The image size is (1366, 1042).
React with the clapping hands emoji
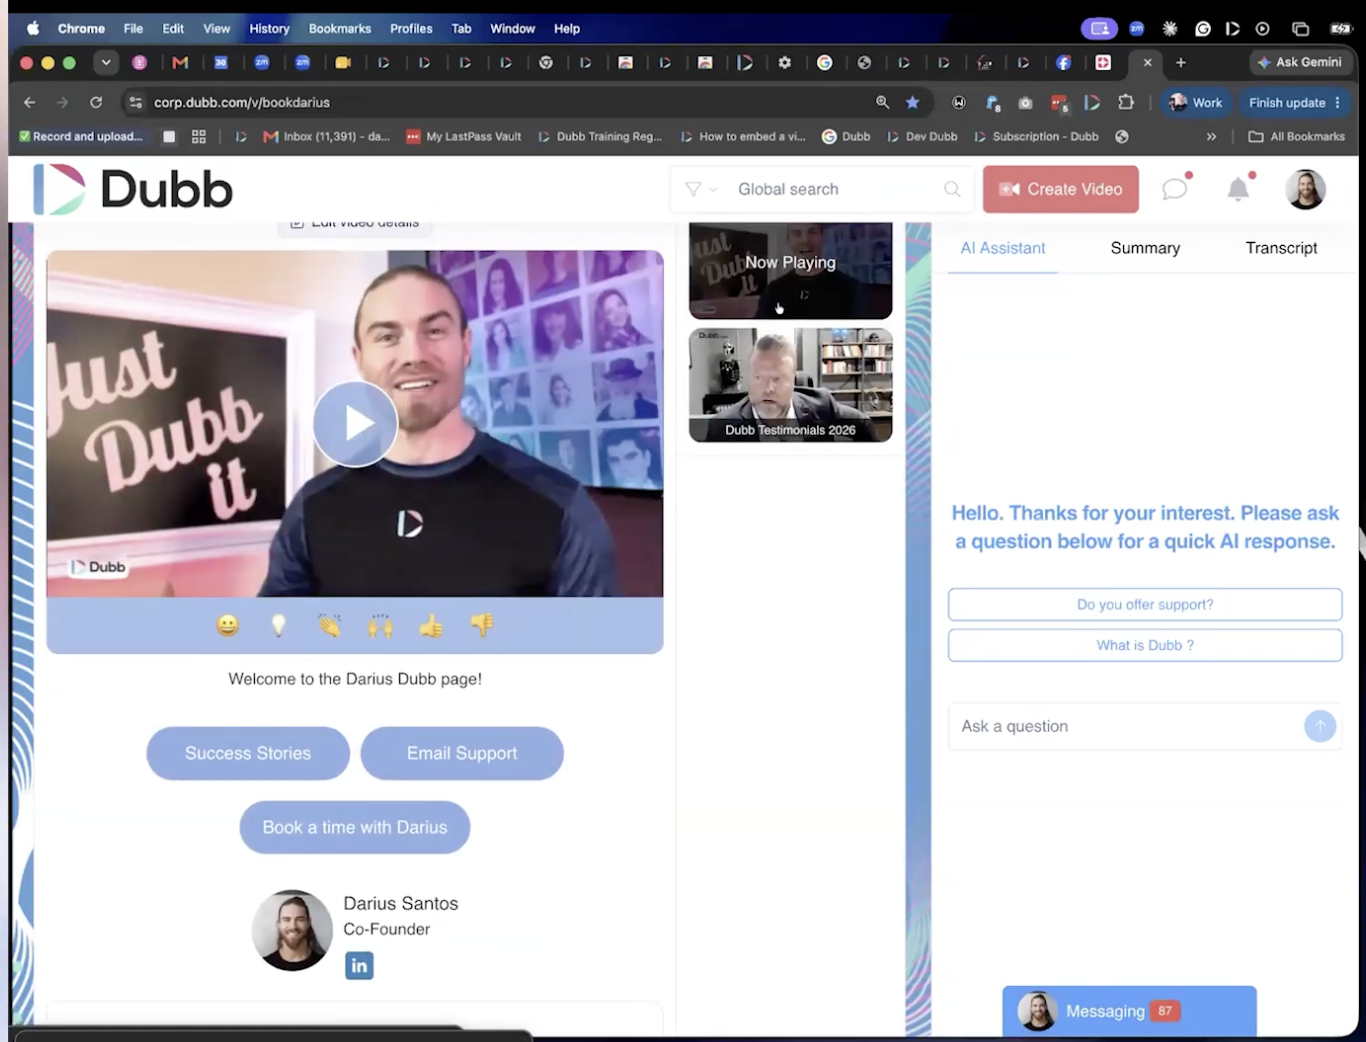[329, 626]
